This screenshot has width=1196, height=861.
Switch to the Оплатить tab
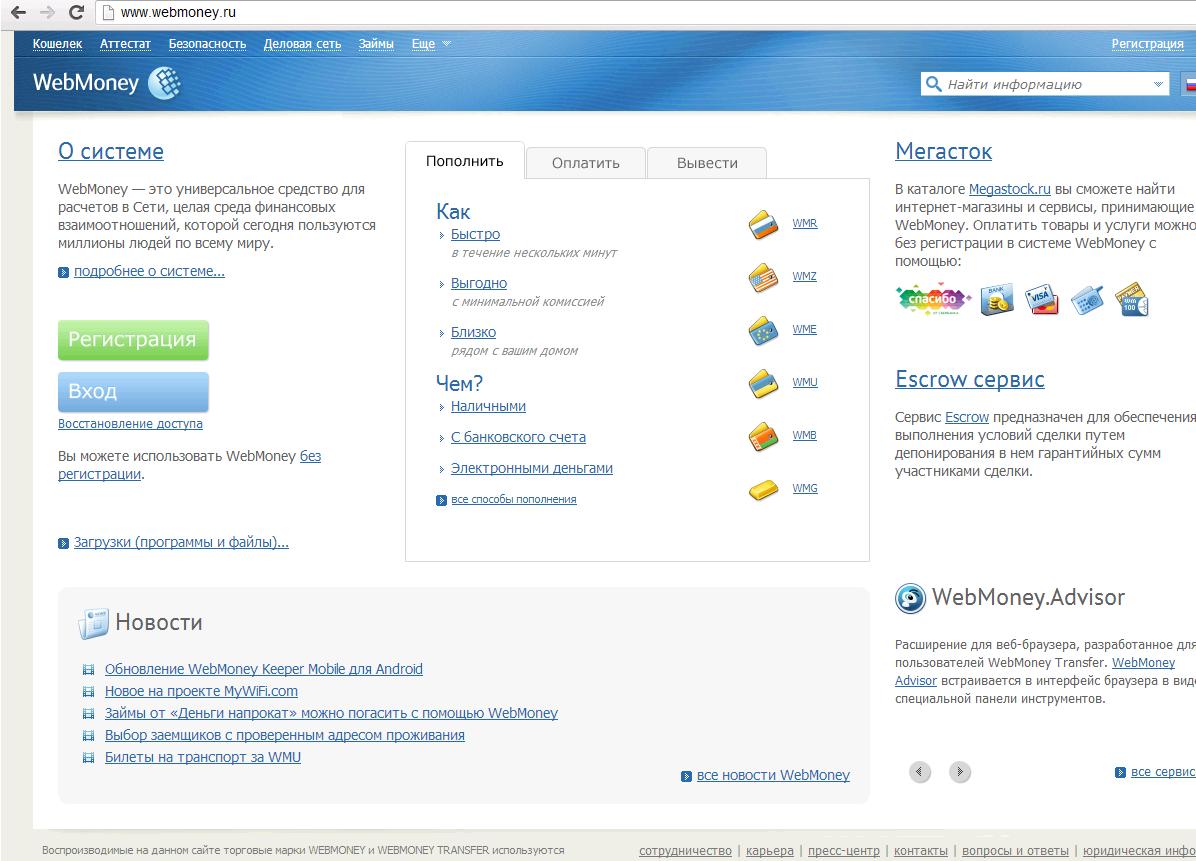[586, 163]
